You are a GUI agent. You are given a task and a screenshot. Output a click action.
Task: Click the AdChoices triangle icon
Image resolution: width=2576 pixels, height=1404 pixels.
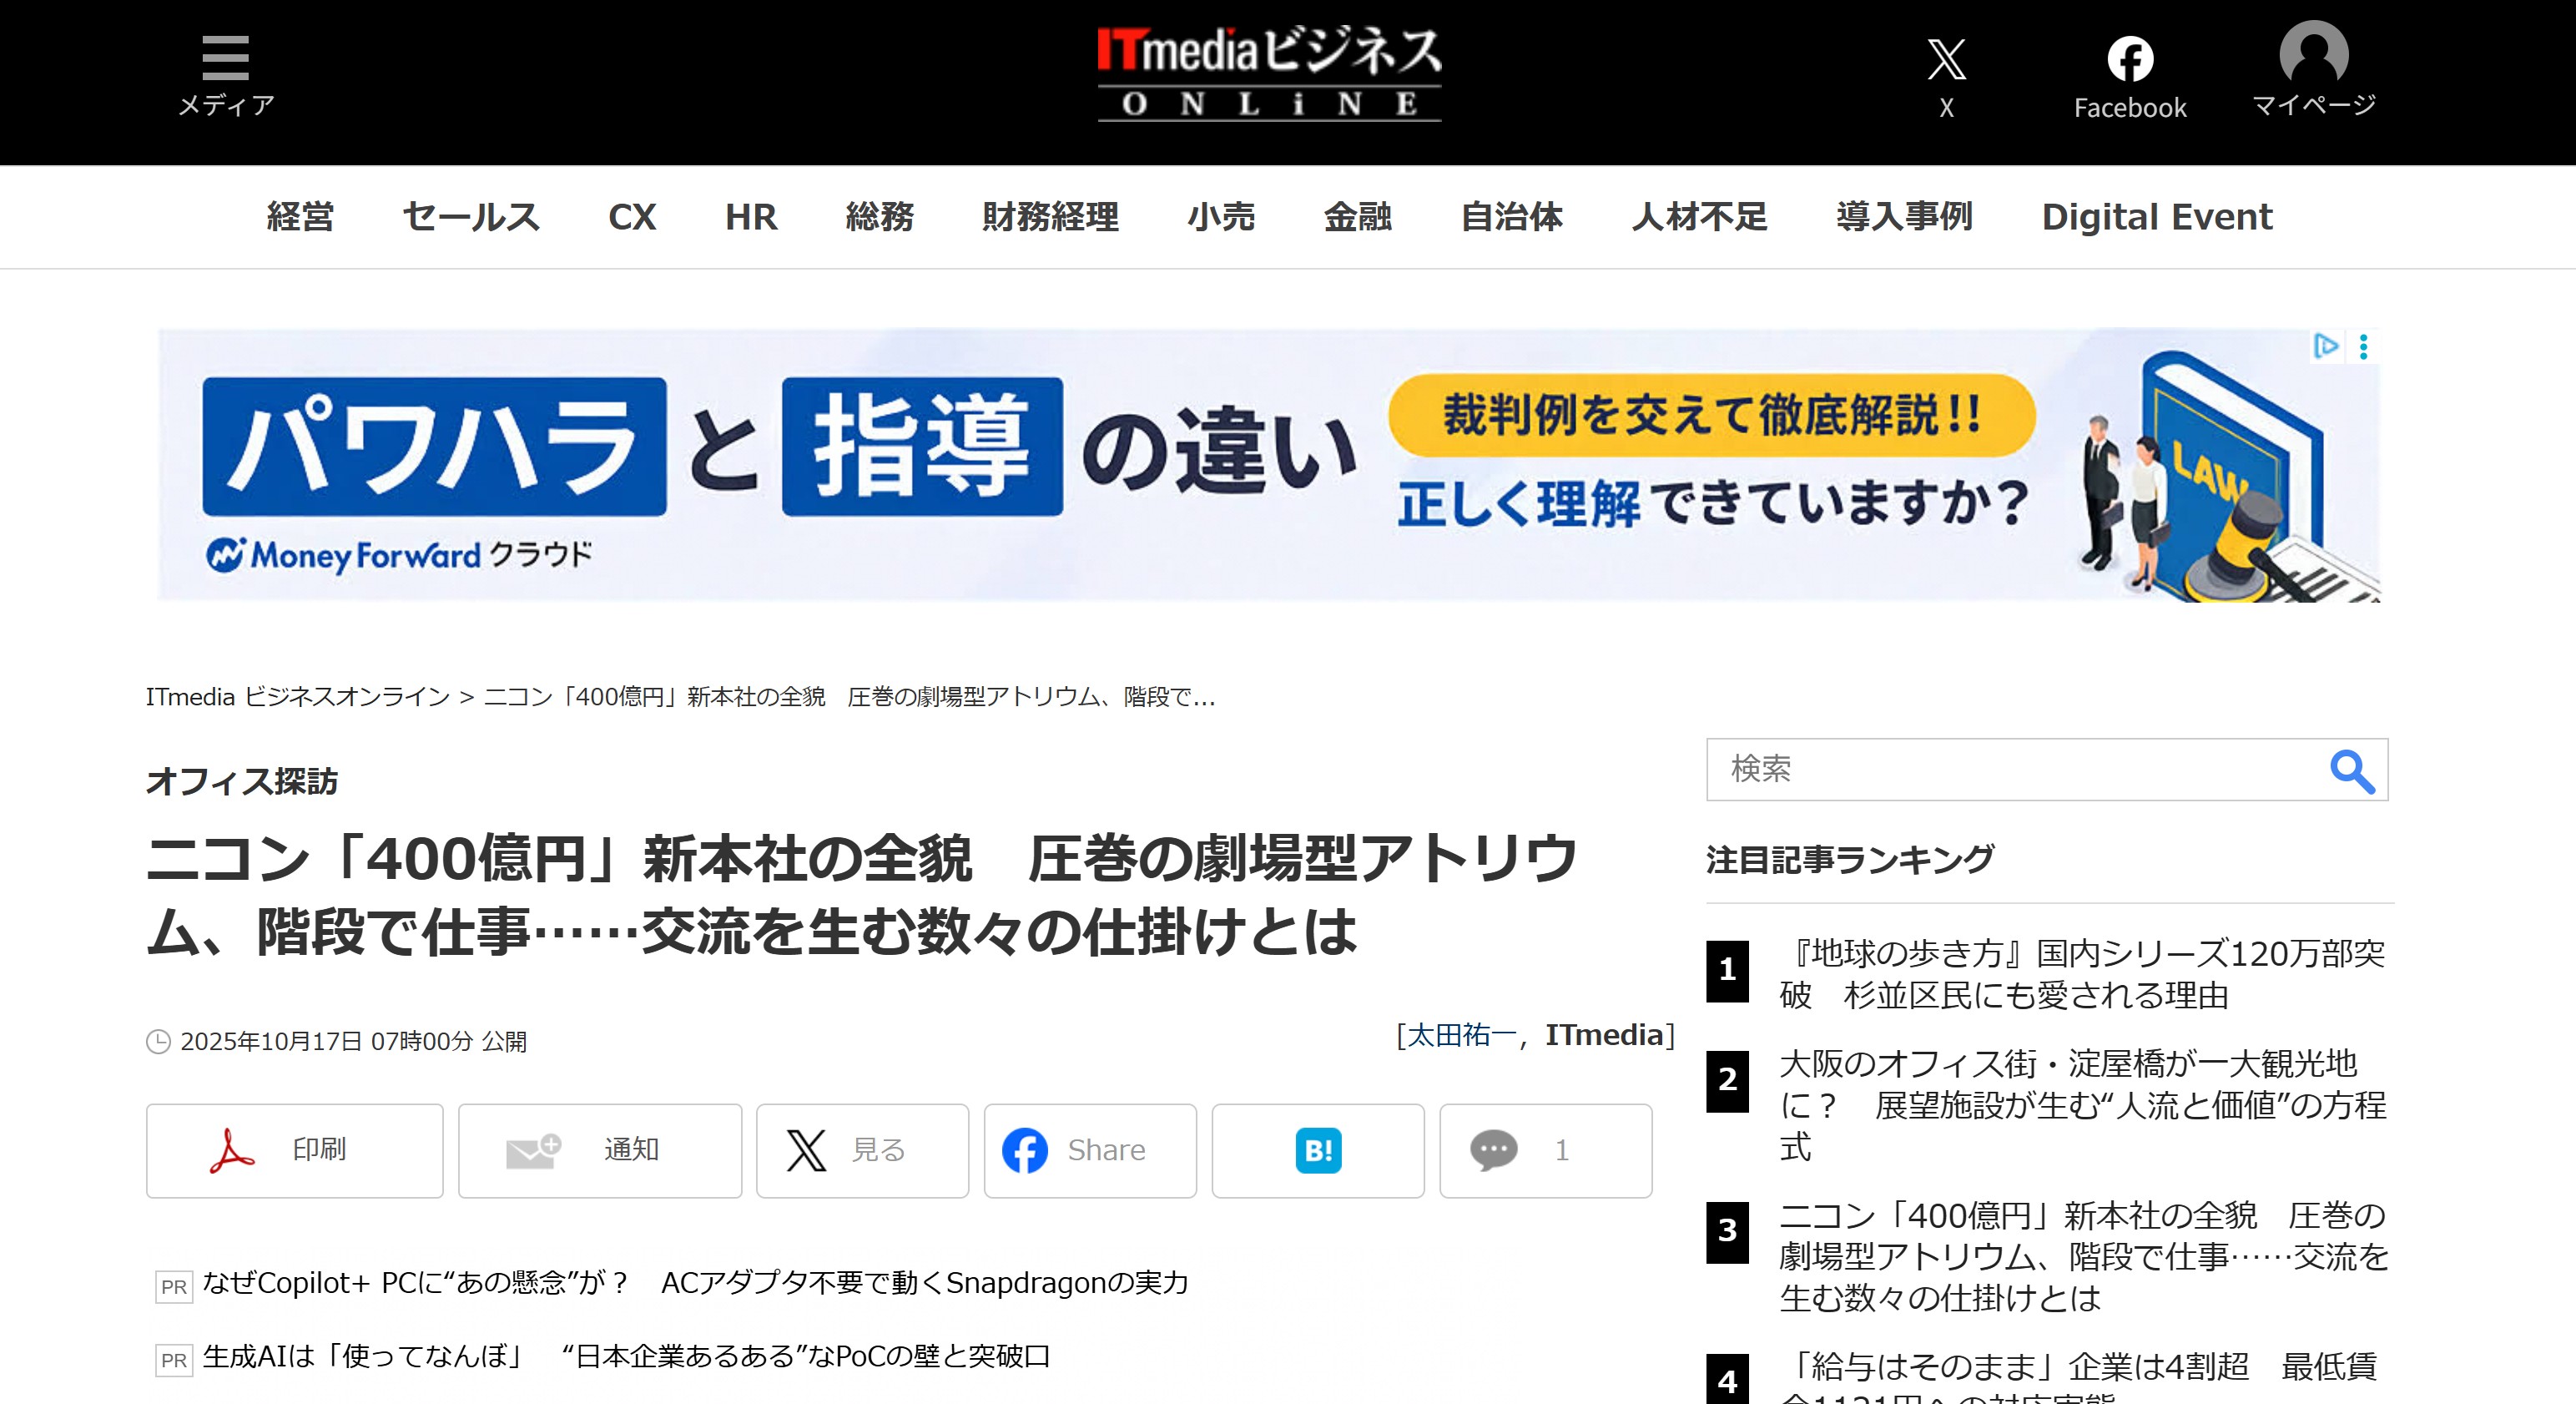2326,346
